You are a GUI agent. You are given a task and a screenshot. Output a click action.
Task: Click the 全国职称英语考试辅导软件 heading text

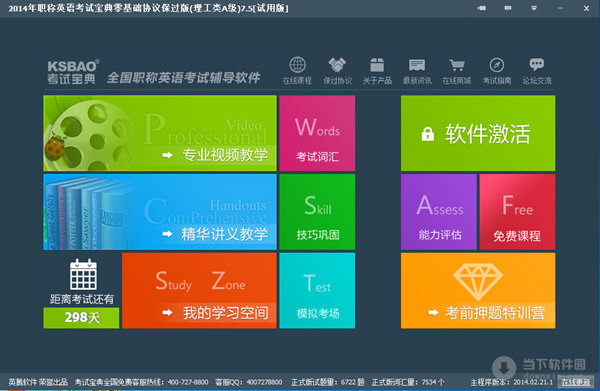tap(184, 78)
